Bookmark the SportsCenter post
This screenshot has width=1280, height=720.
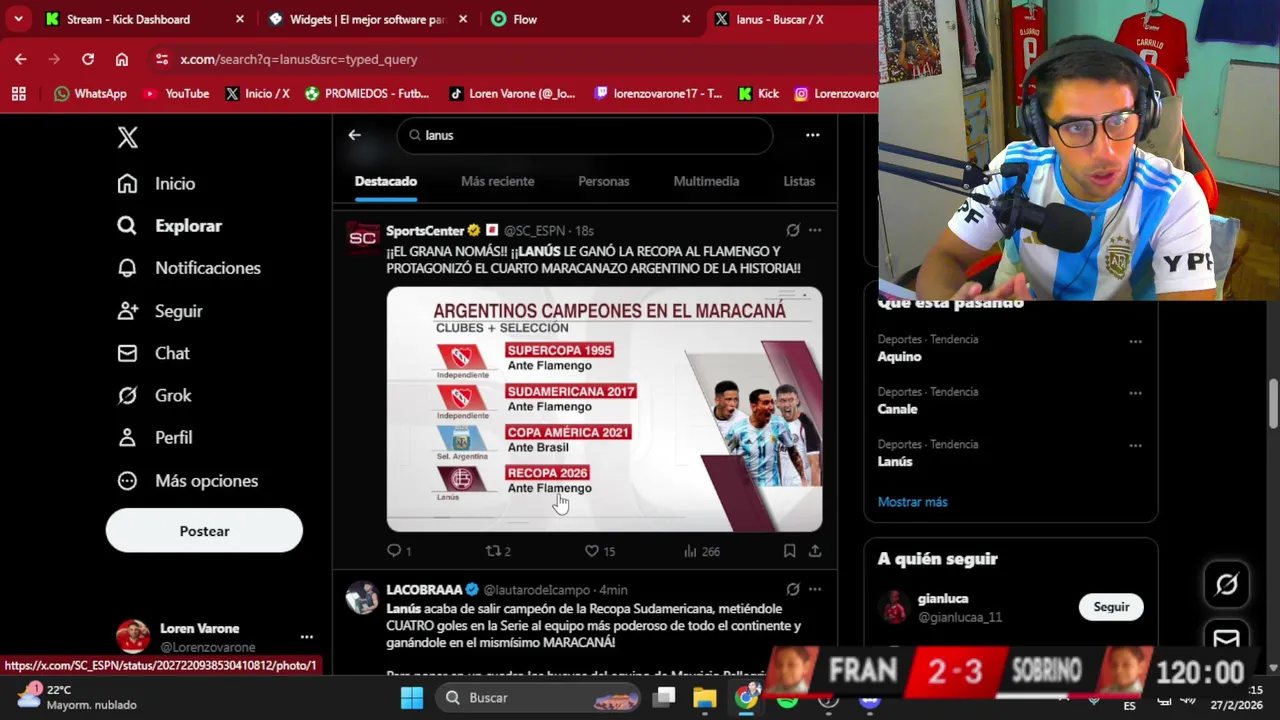click(789, 551)
